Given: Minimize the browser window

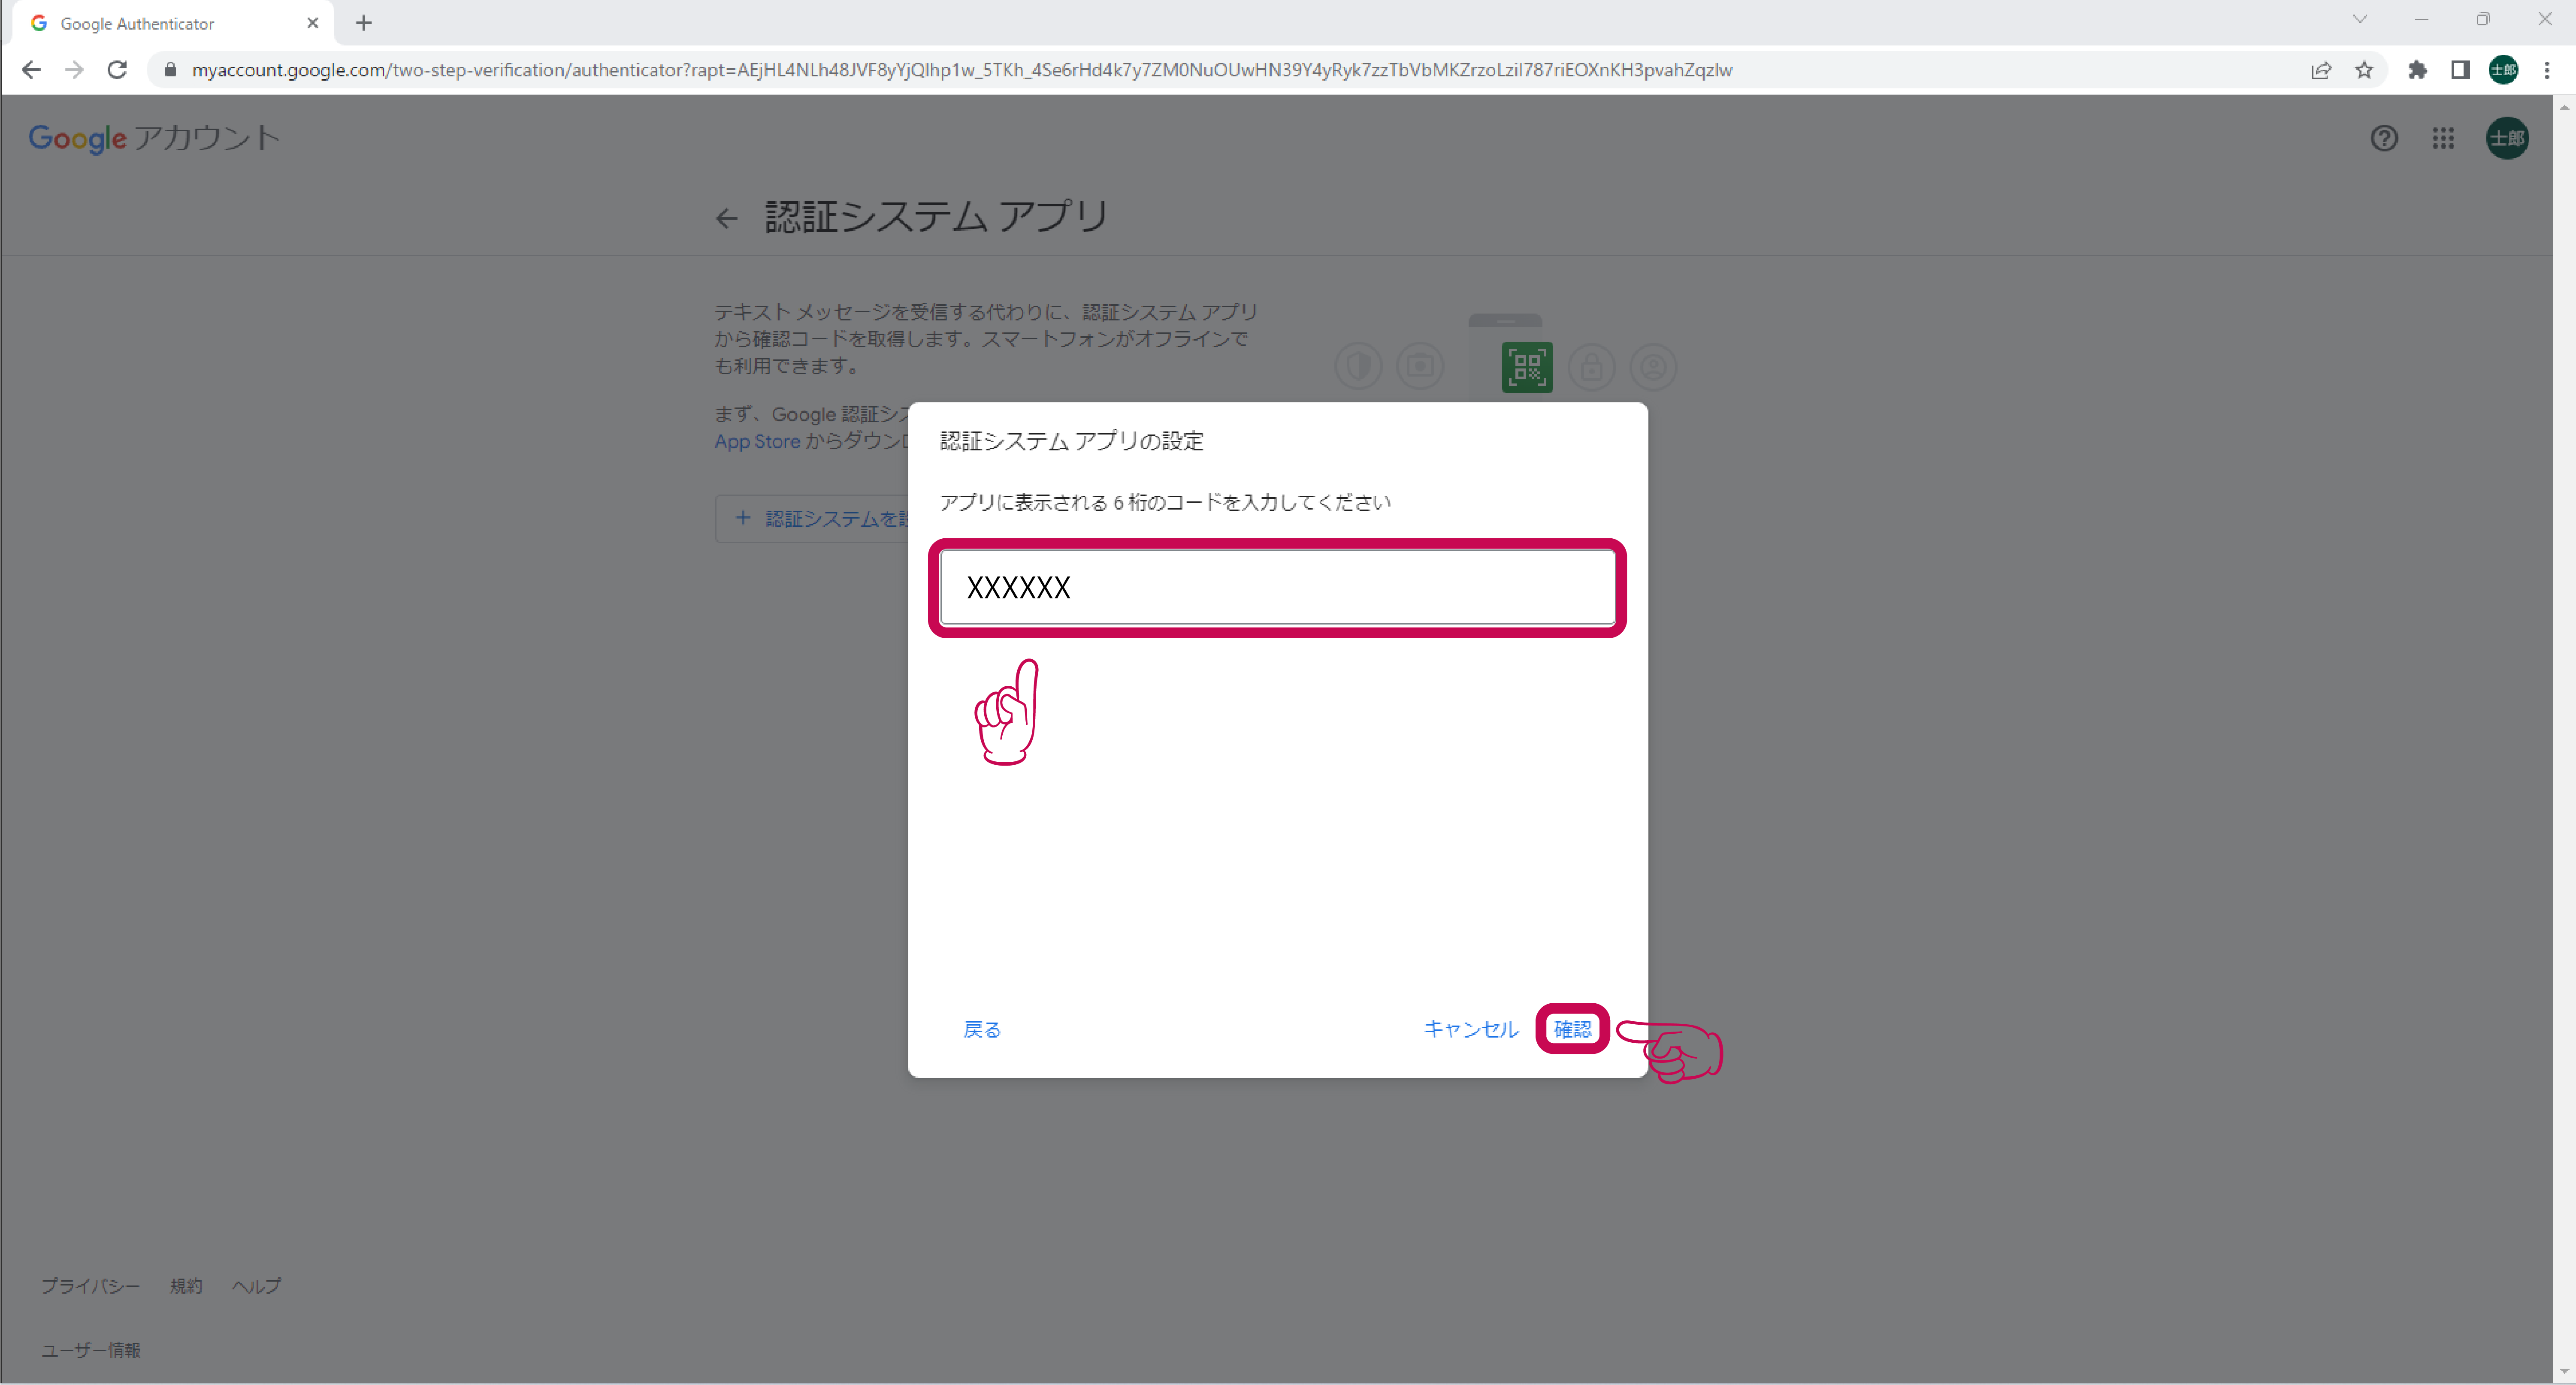Looking at the screenshot, I should point(2421,19).
